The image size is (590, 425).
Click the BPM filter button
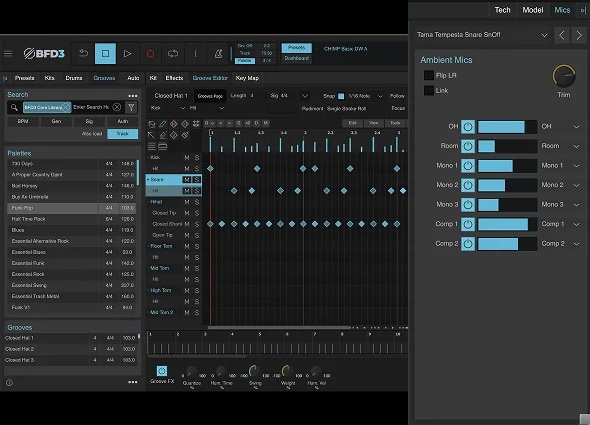pyautogui.click(x=23, y=122)
